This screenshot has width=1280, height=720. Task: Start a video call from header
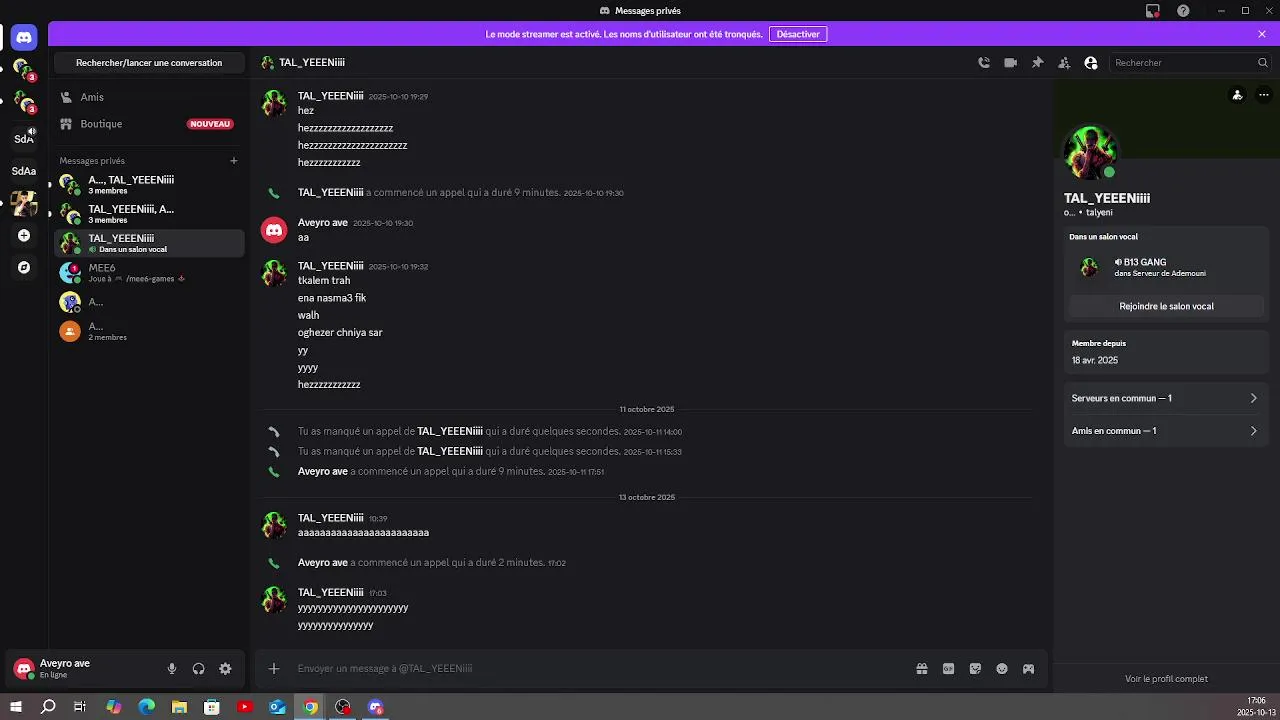(x=1011, y=63)
